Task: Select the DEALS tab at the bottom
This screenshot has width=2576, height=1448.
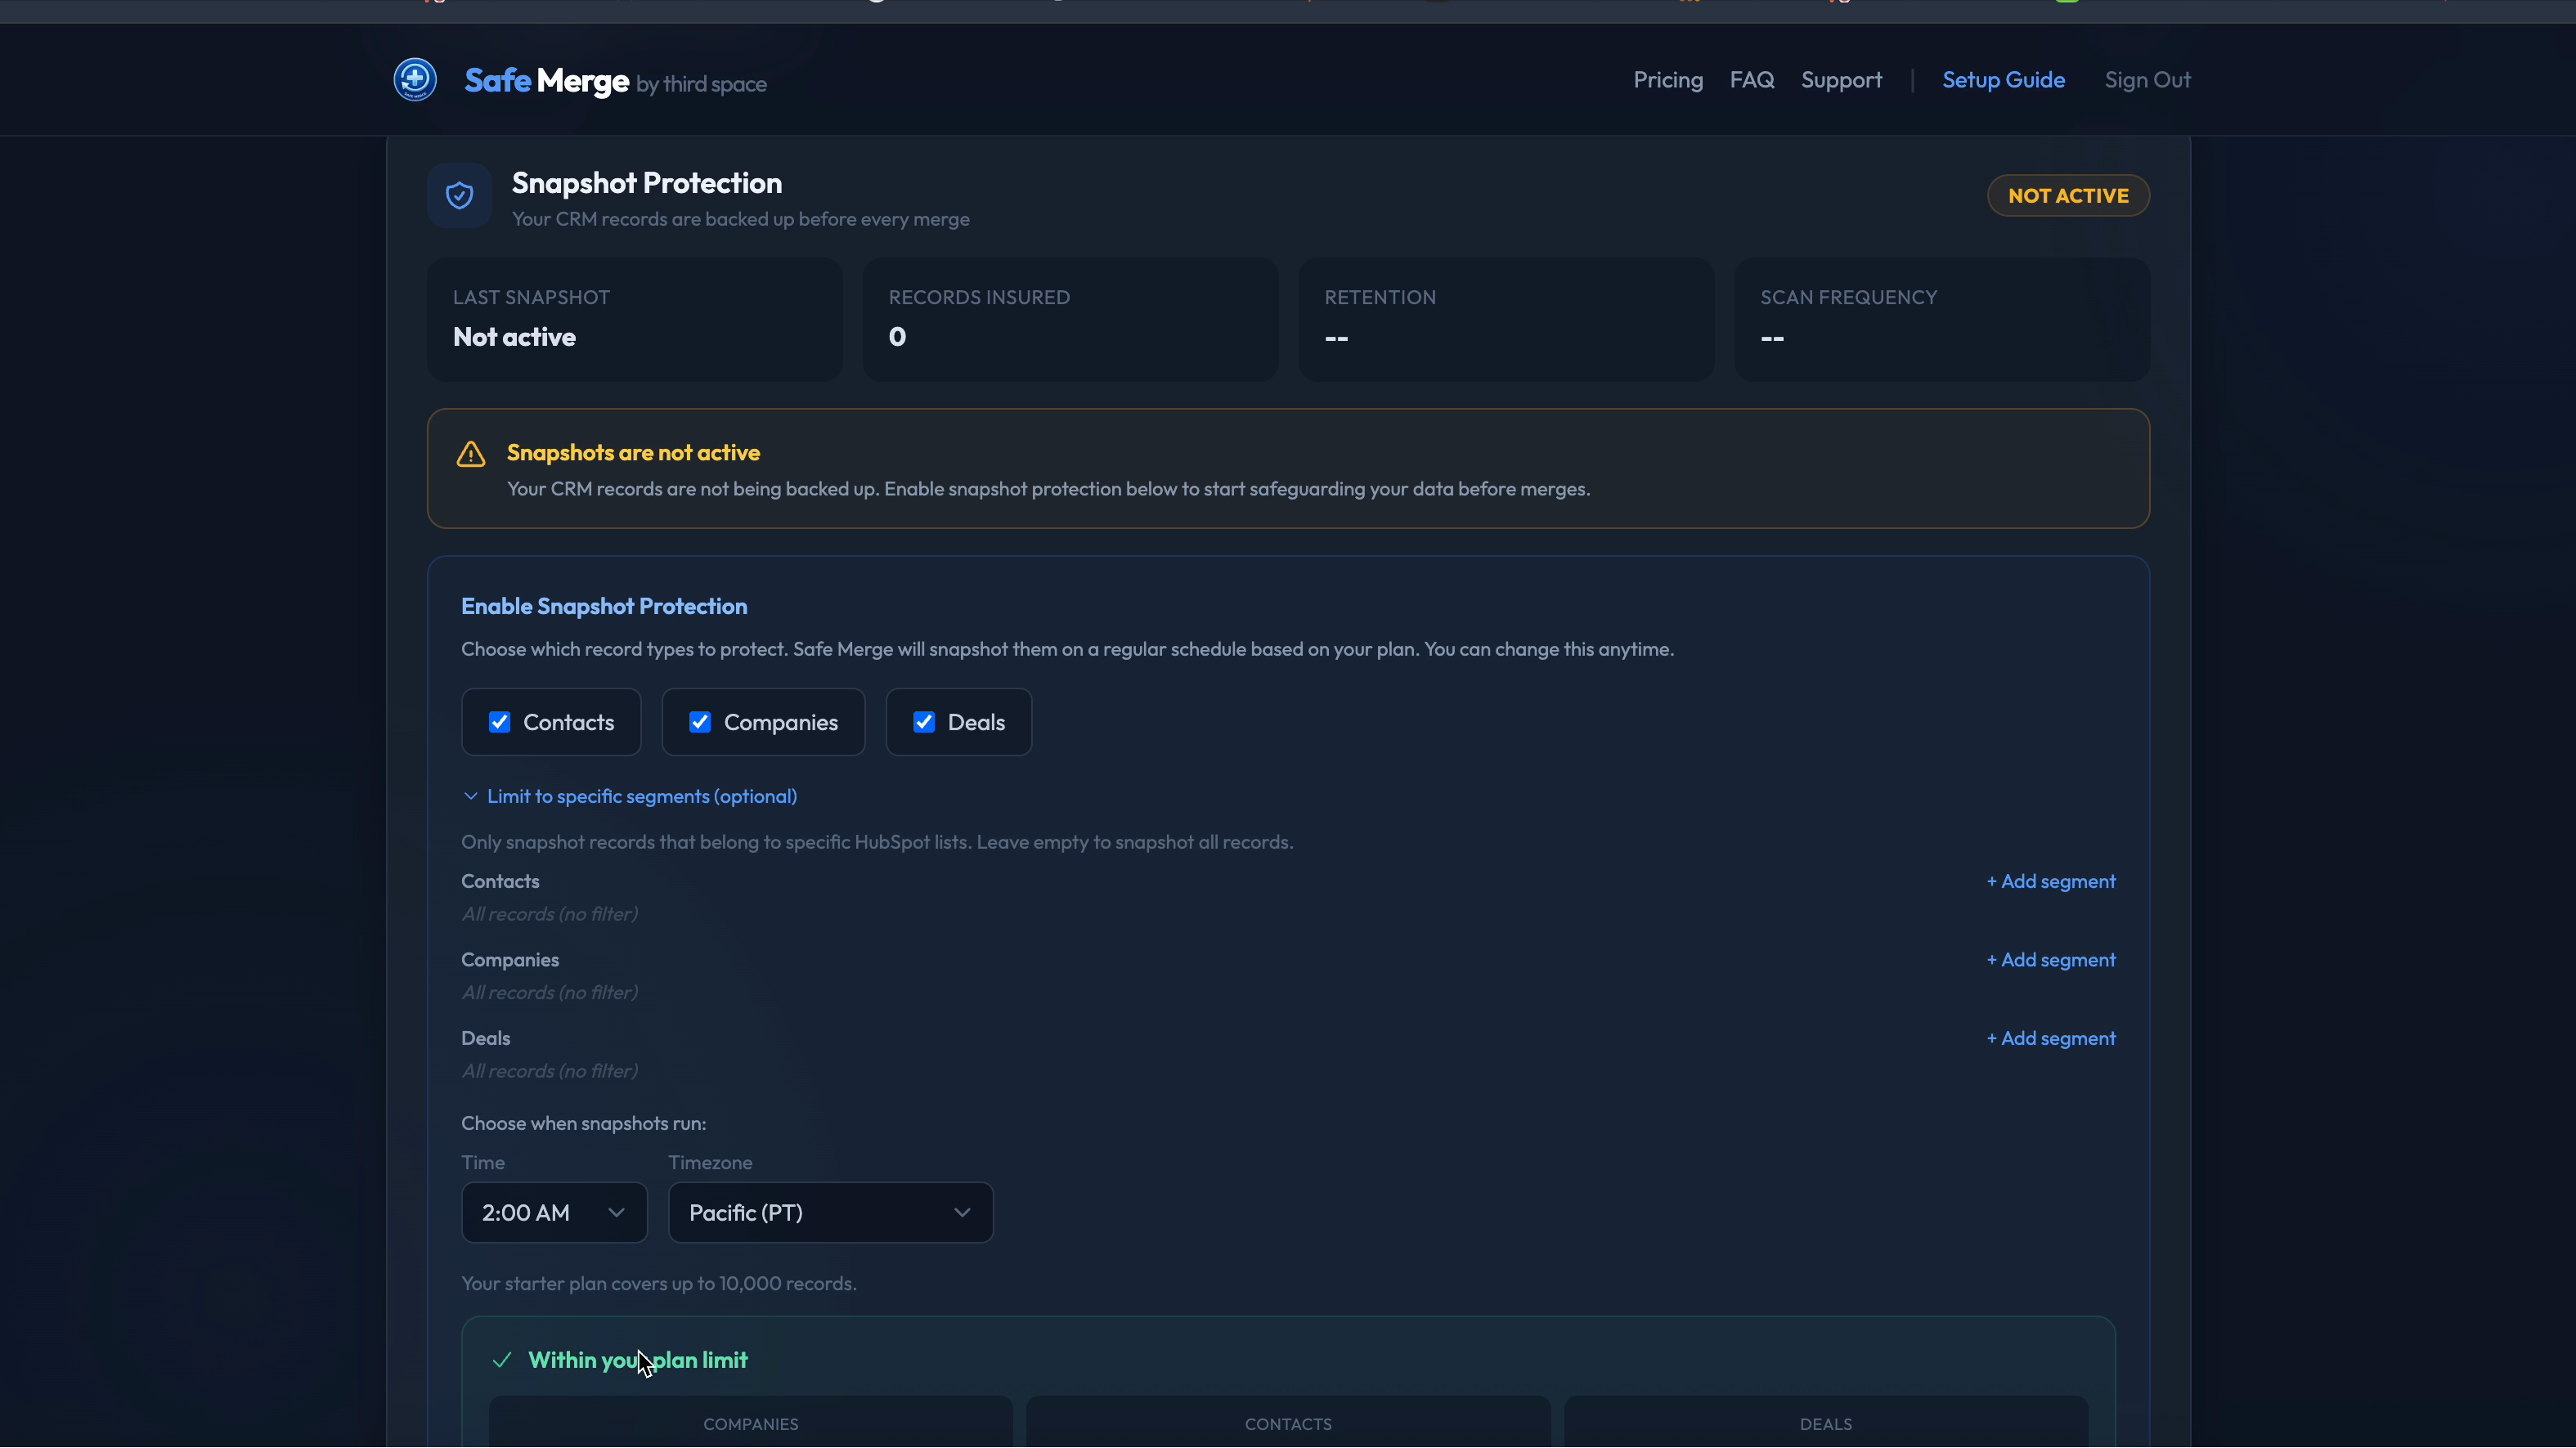Action: pyautogui.click(x=1824, y=1423)
